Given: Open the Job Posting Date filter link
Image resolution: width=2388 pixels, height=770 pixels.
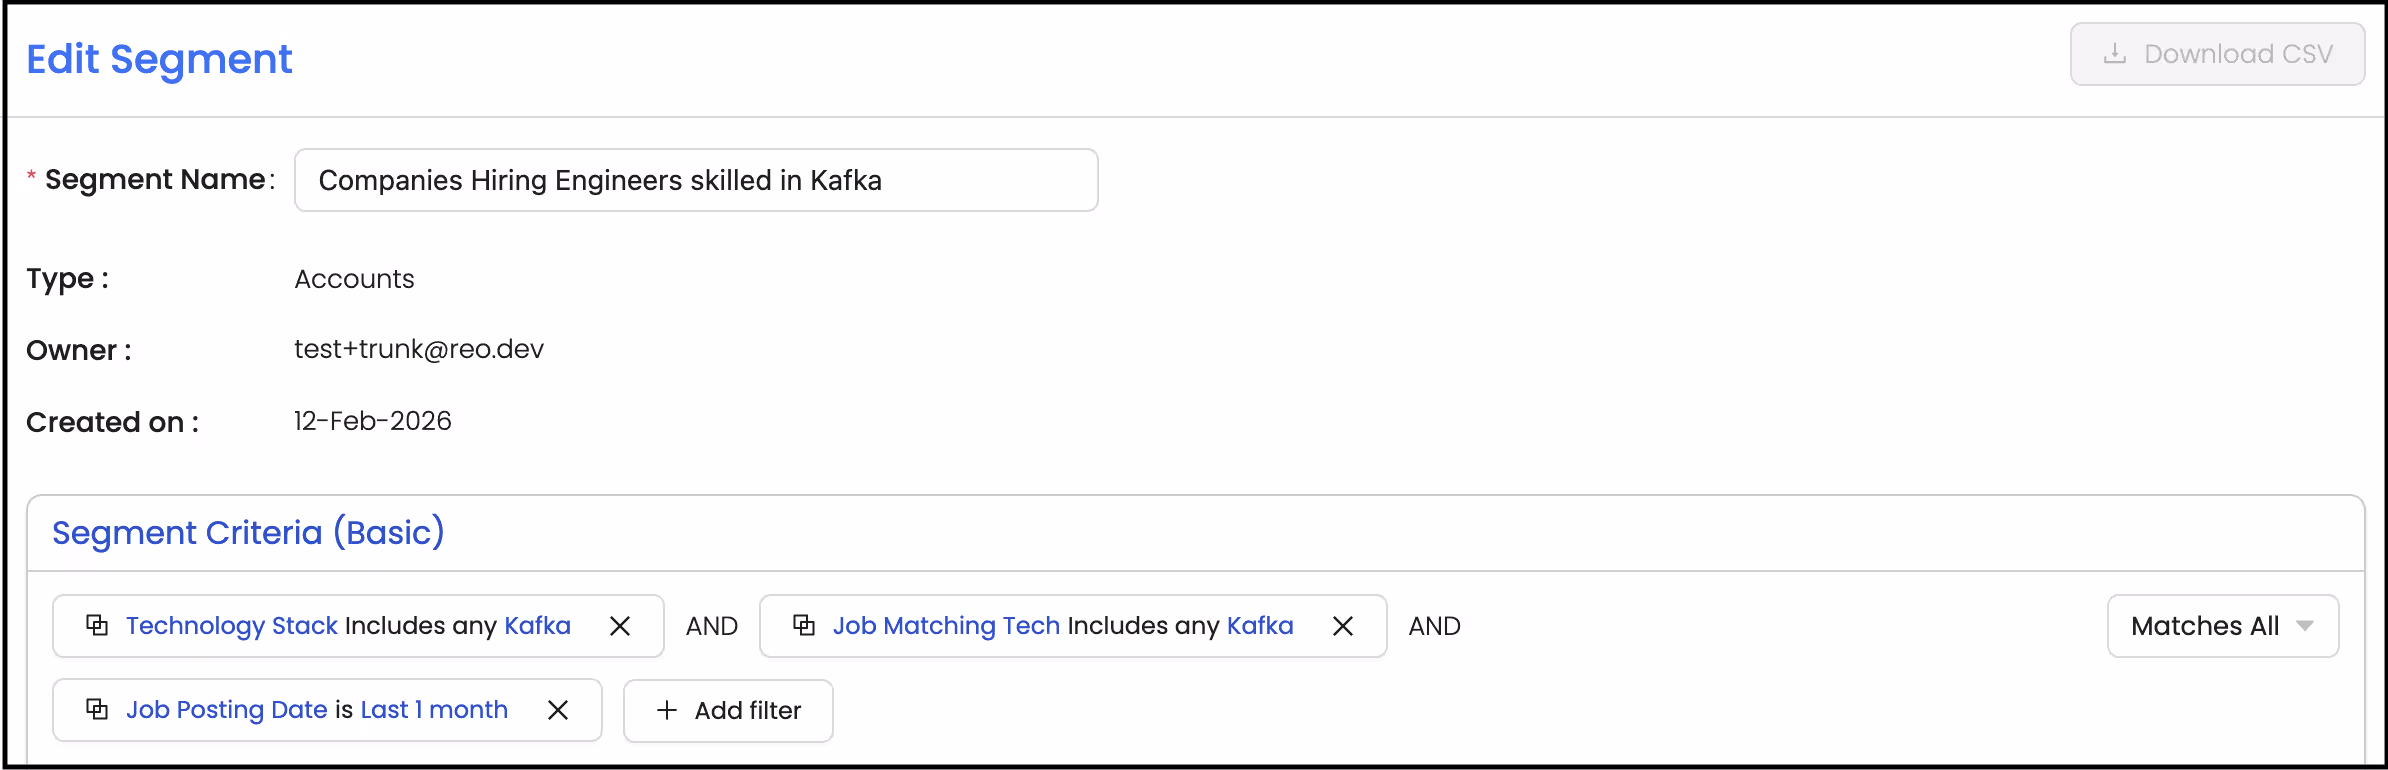Looking at the screenshot, I should pyautogui.click(x=227, y=709).
